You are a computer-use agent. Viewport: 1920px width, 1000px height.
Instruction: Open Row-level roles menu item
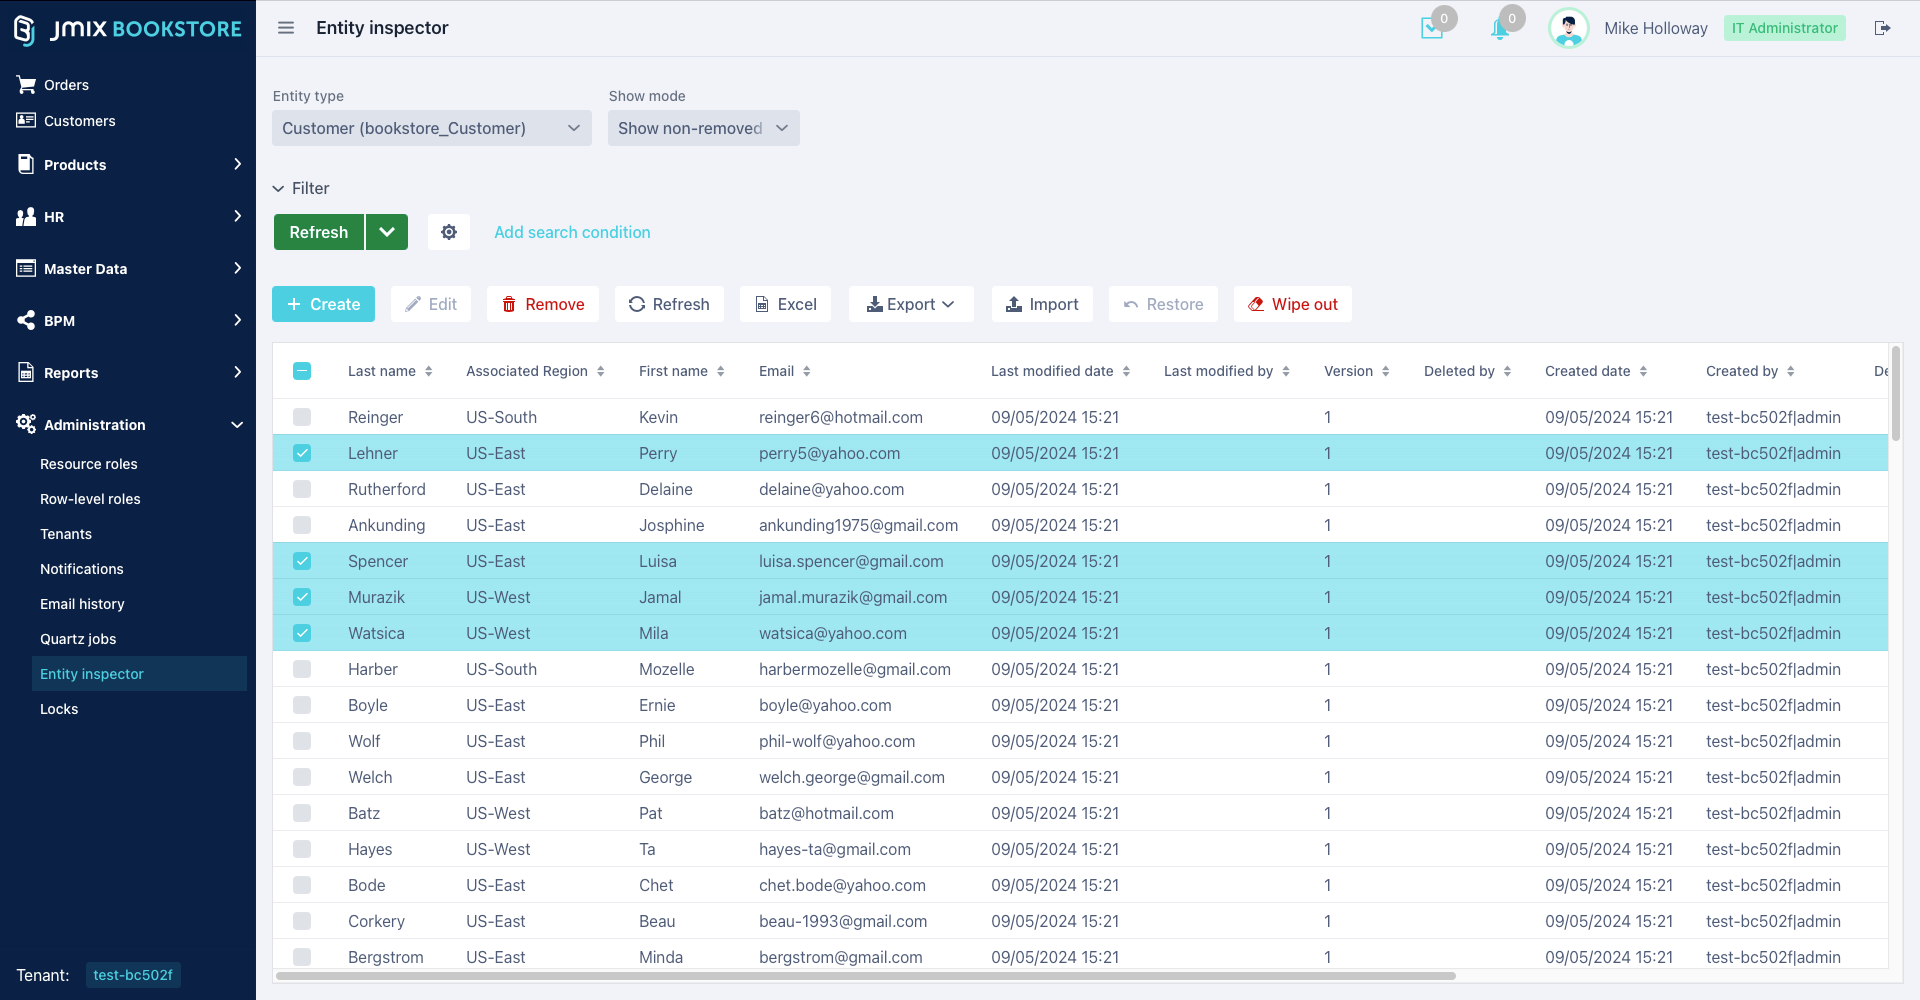90,499
